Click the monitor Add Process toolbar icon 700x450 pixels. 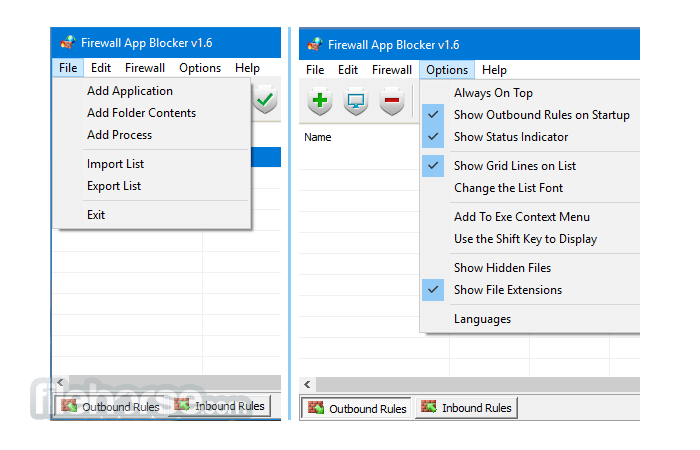click(356, 101)
